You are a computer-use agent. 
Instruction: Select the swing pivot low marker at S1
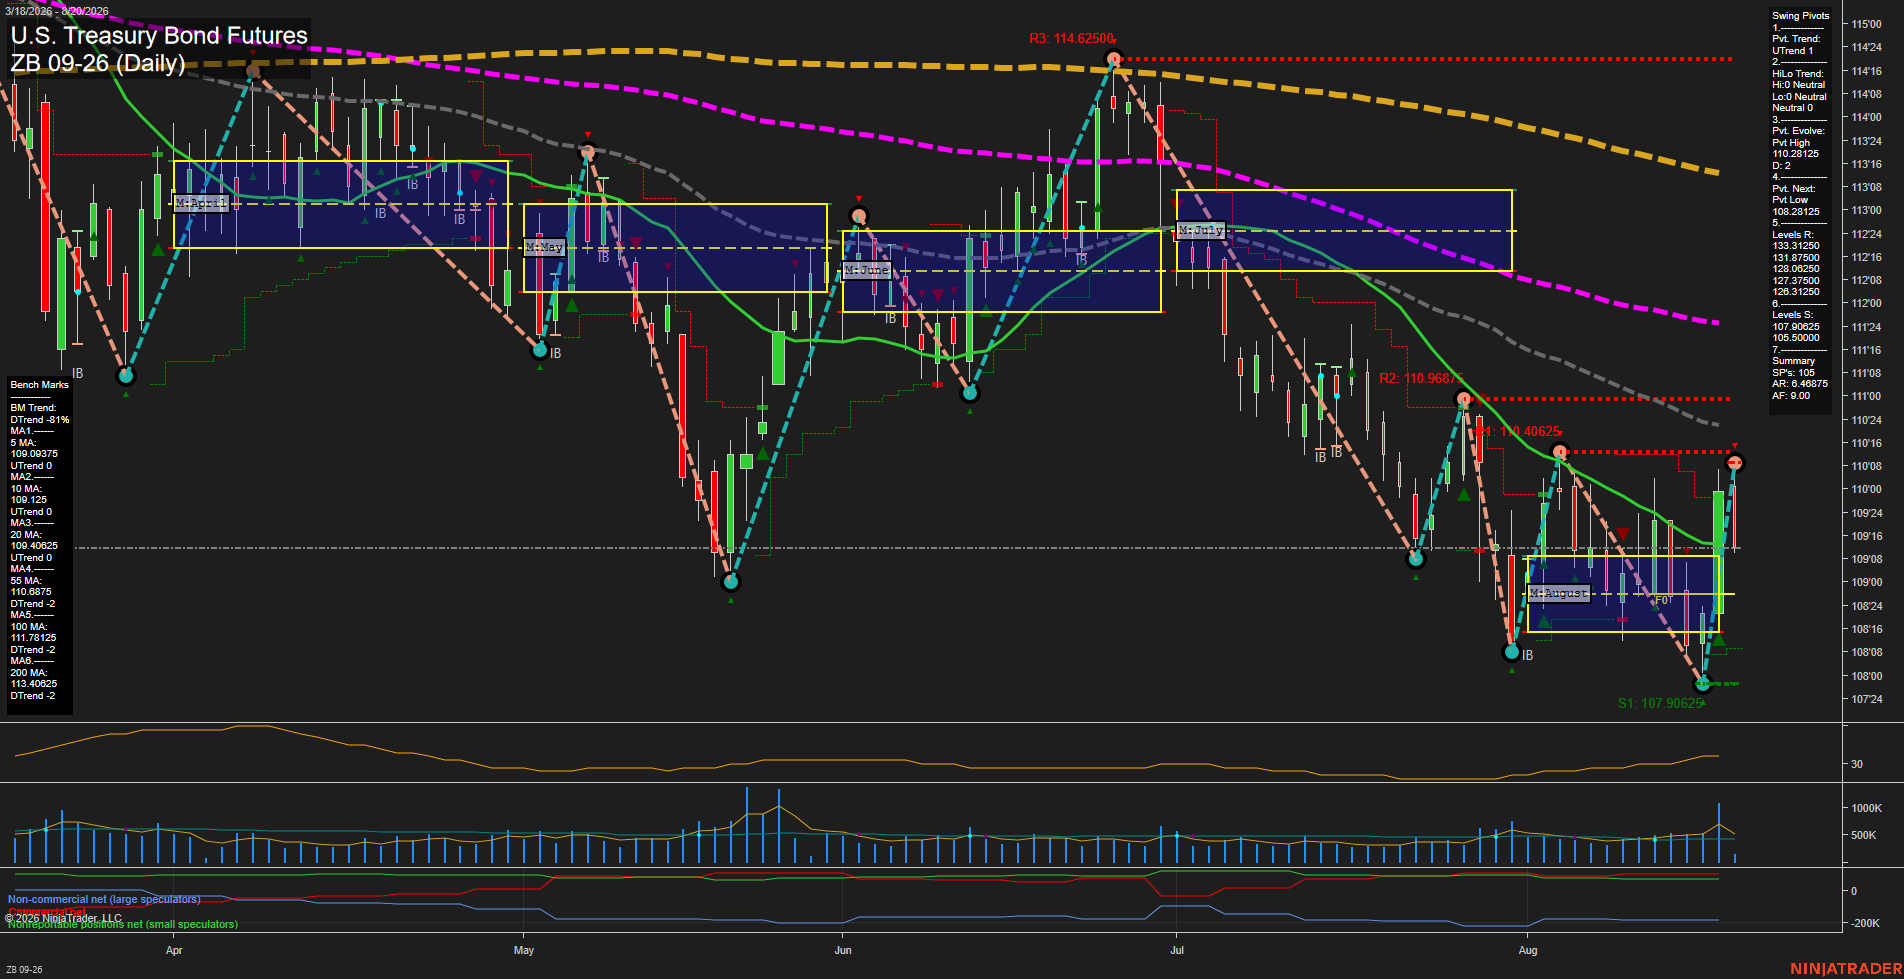coord(1703,684)
